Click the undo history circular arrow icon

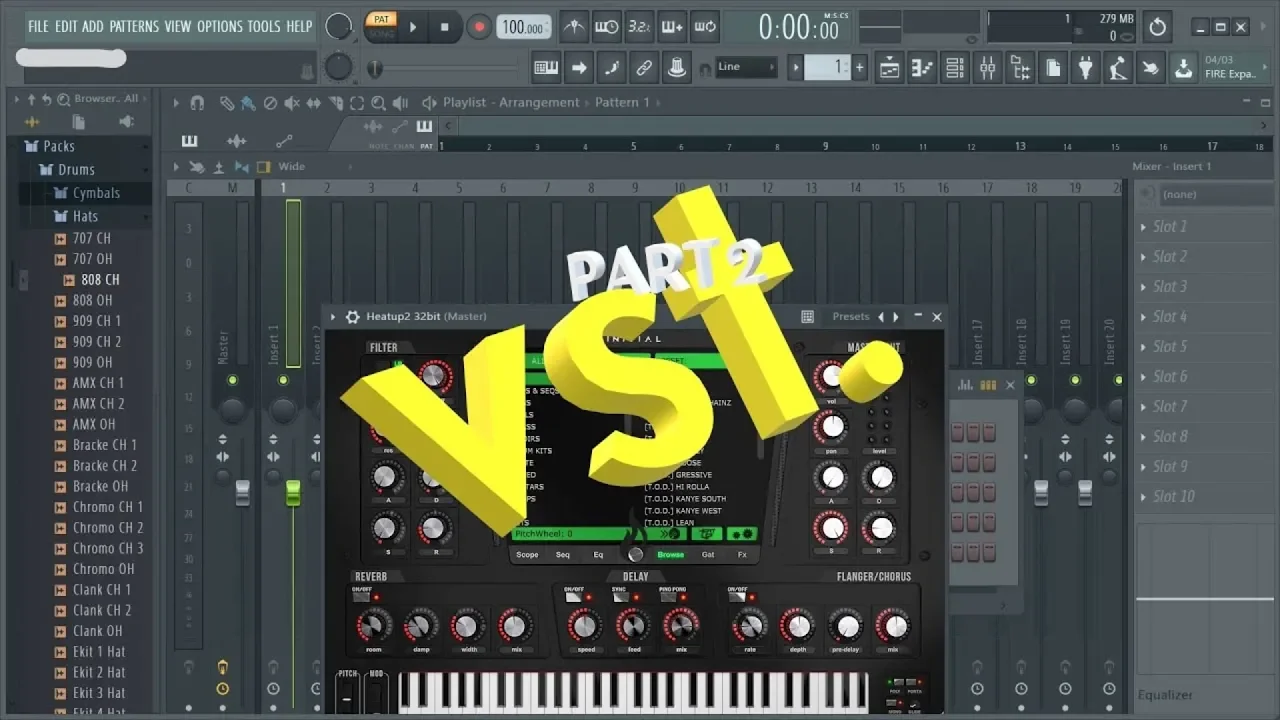tap(1157, 27)
